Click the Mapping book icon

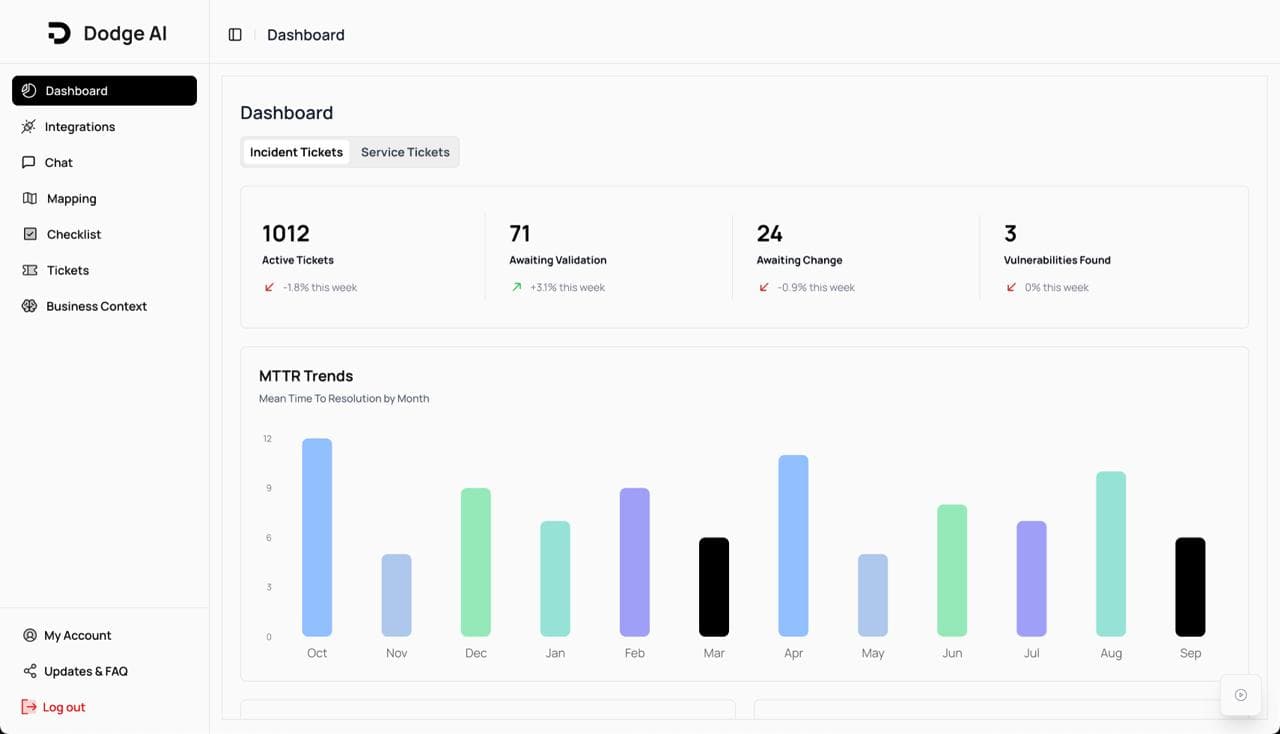point(28,198)
